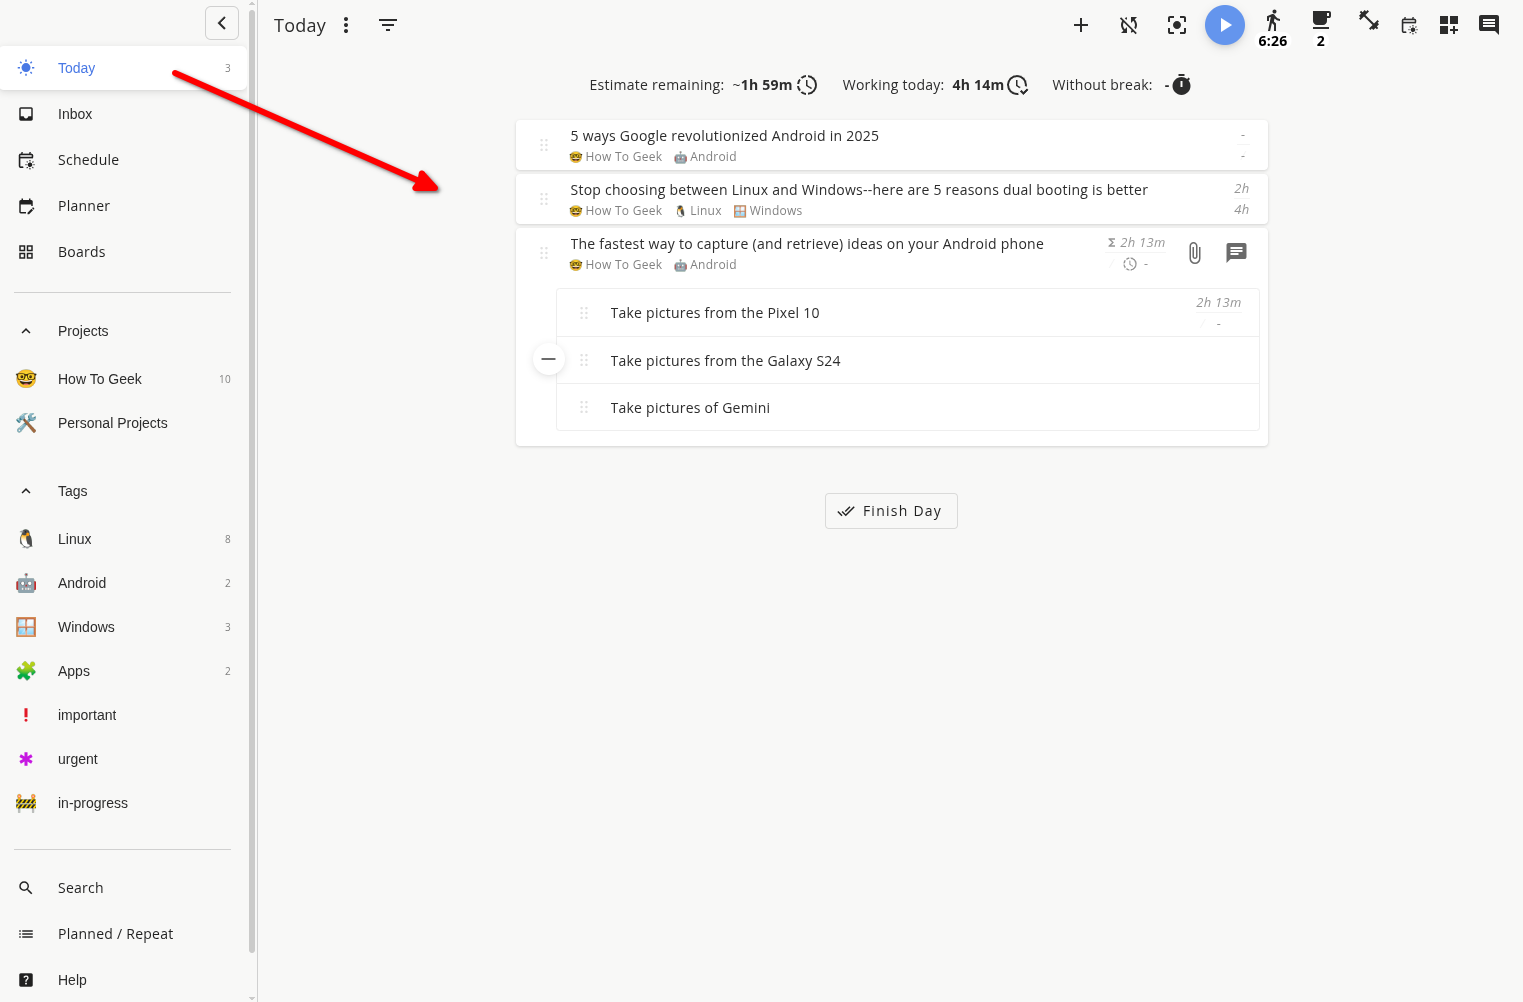Select the in-progress tag
Screen dimensions: 1523x1002
(124, 803)
